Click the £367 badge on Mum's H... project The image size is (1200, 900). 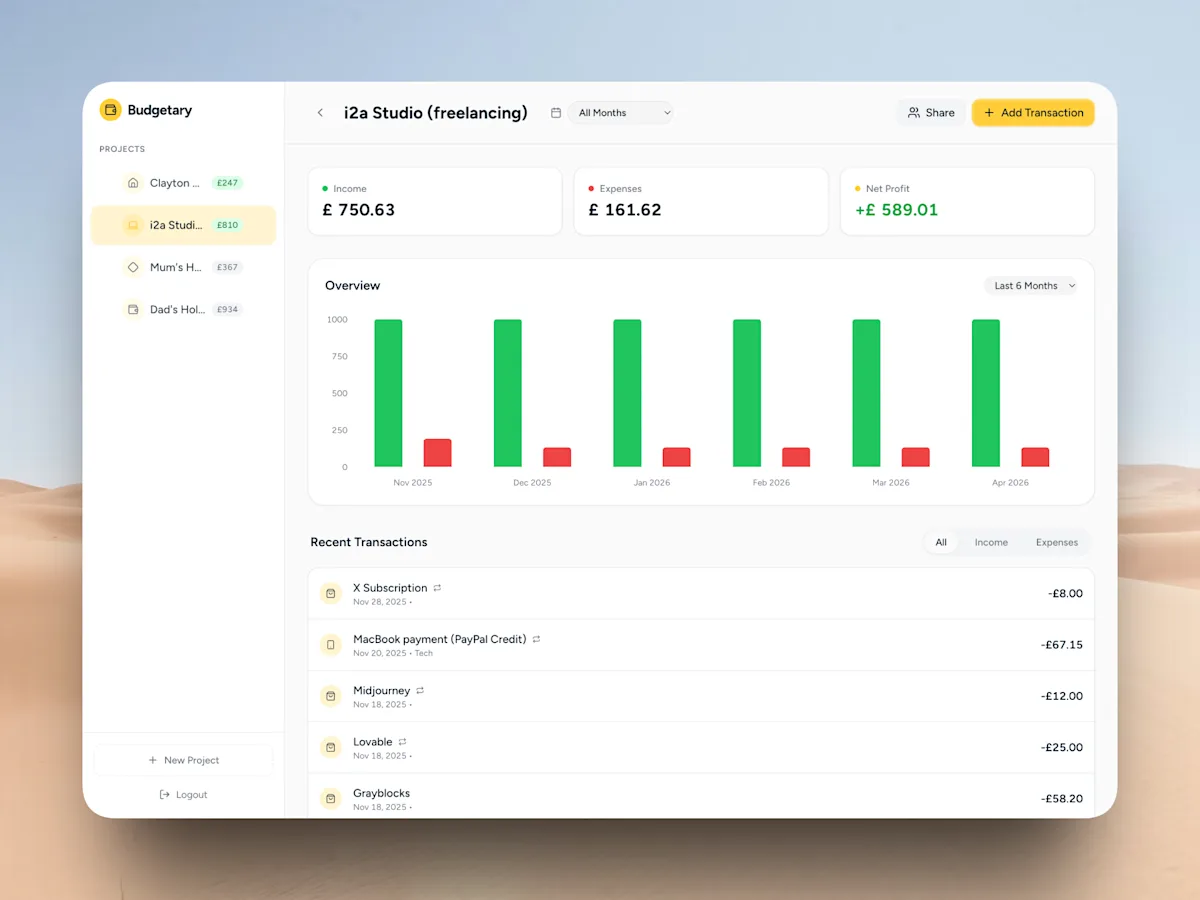228,267
